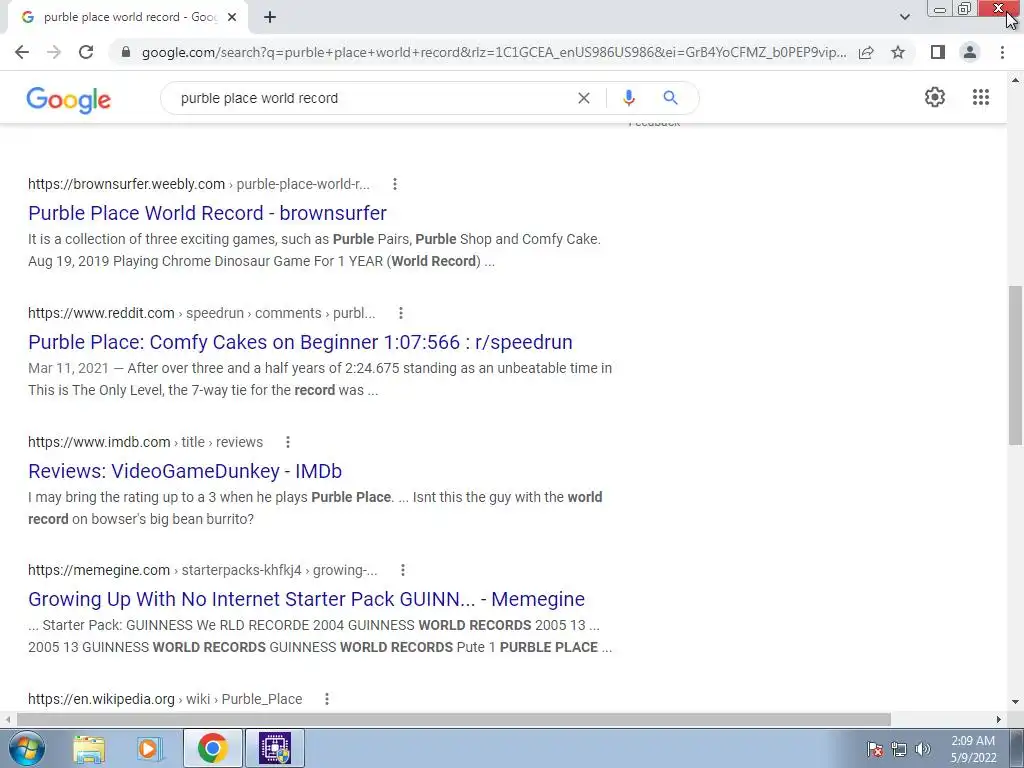Click the scrollbar up arrow

(1015, 80)
